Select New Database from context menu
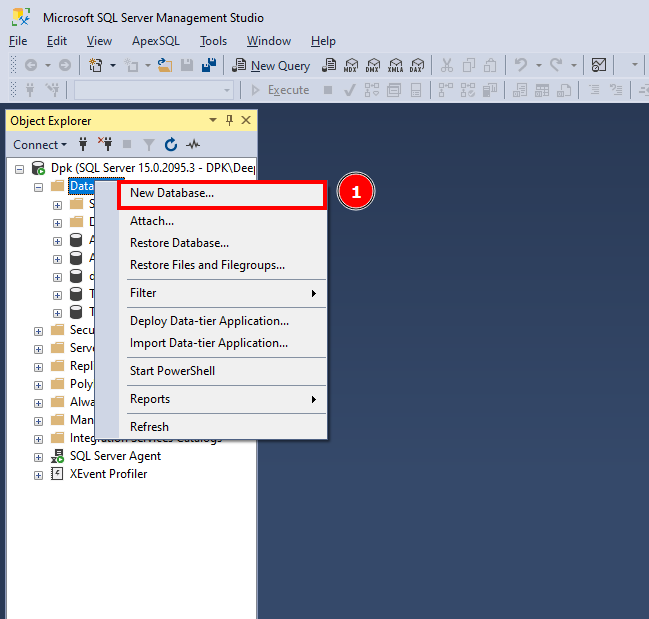The width and height of the screenshot is (649, 619). [222, 193]
